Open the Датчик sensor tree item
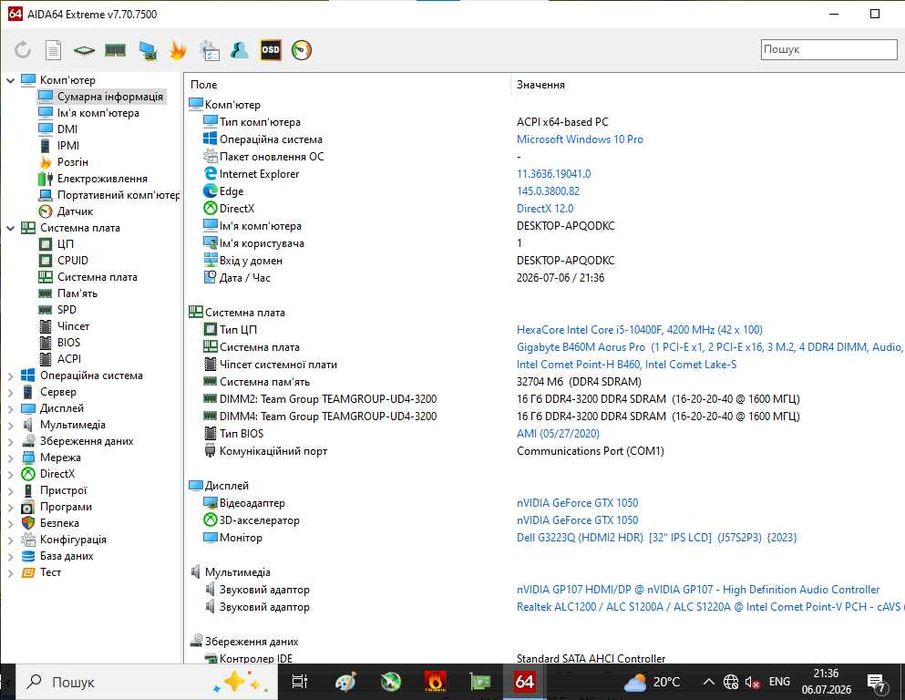This screenshot has width=905, height=700. click(x=75, y=211)
